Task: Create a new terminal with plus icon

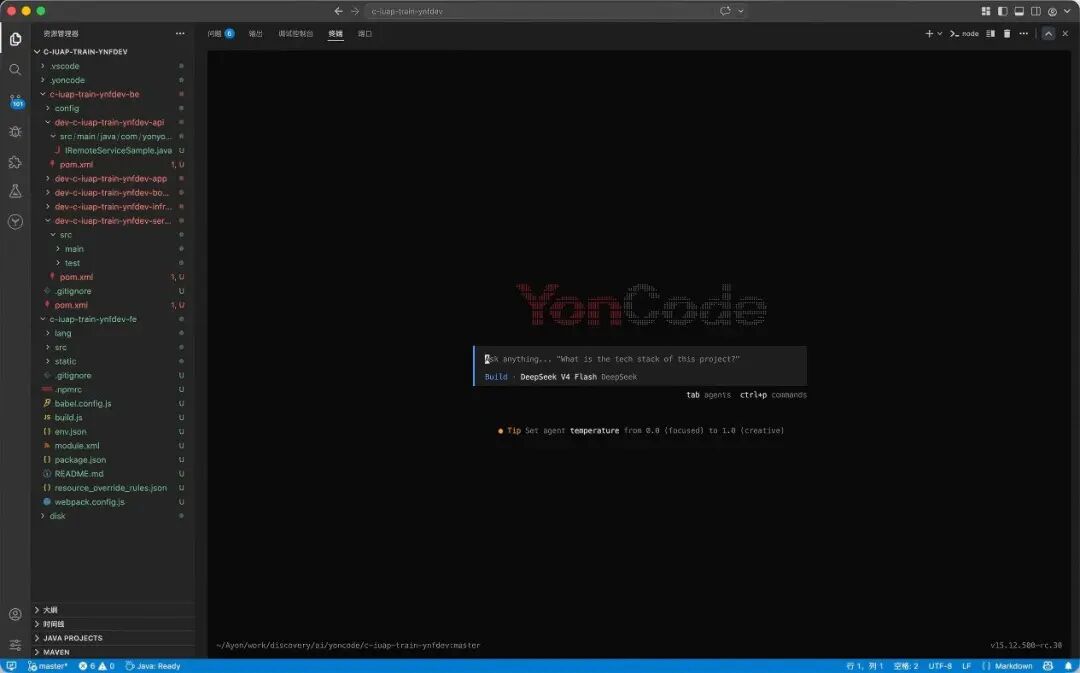Action: click(928, 33)
